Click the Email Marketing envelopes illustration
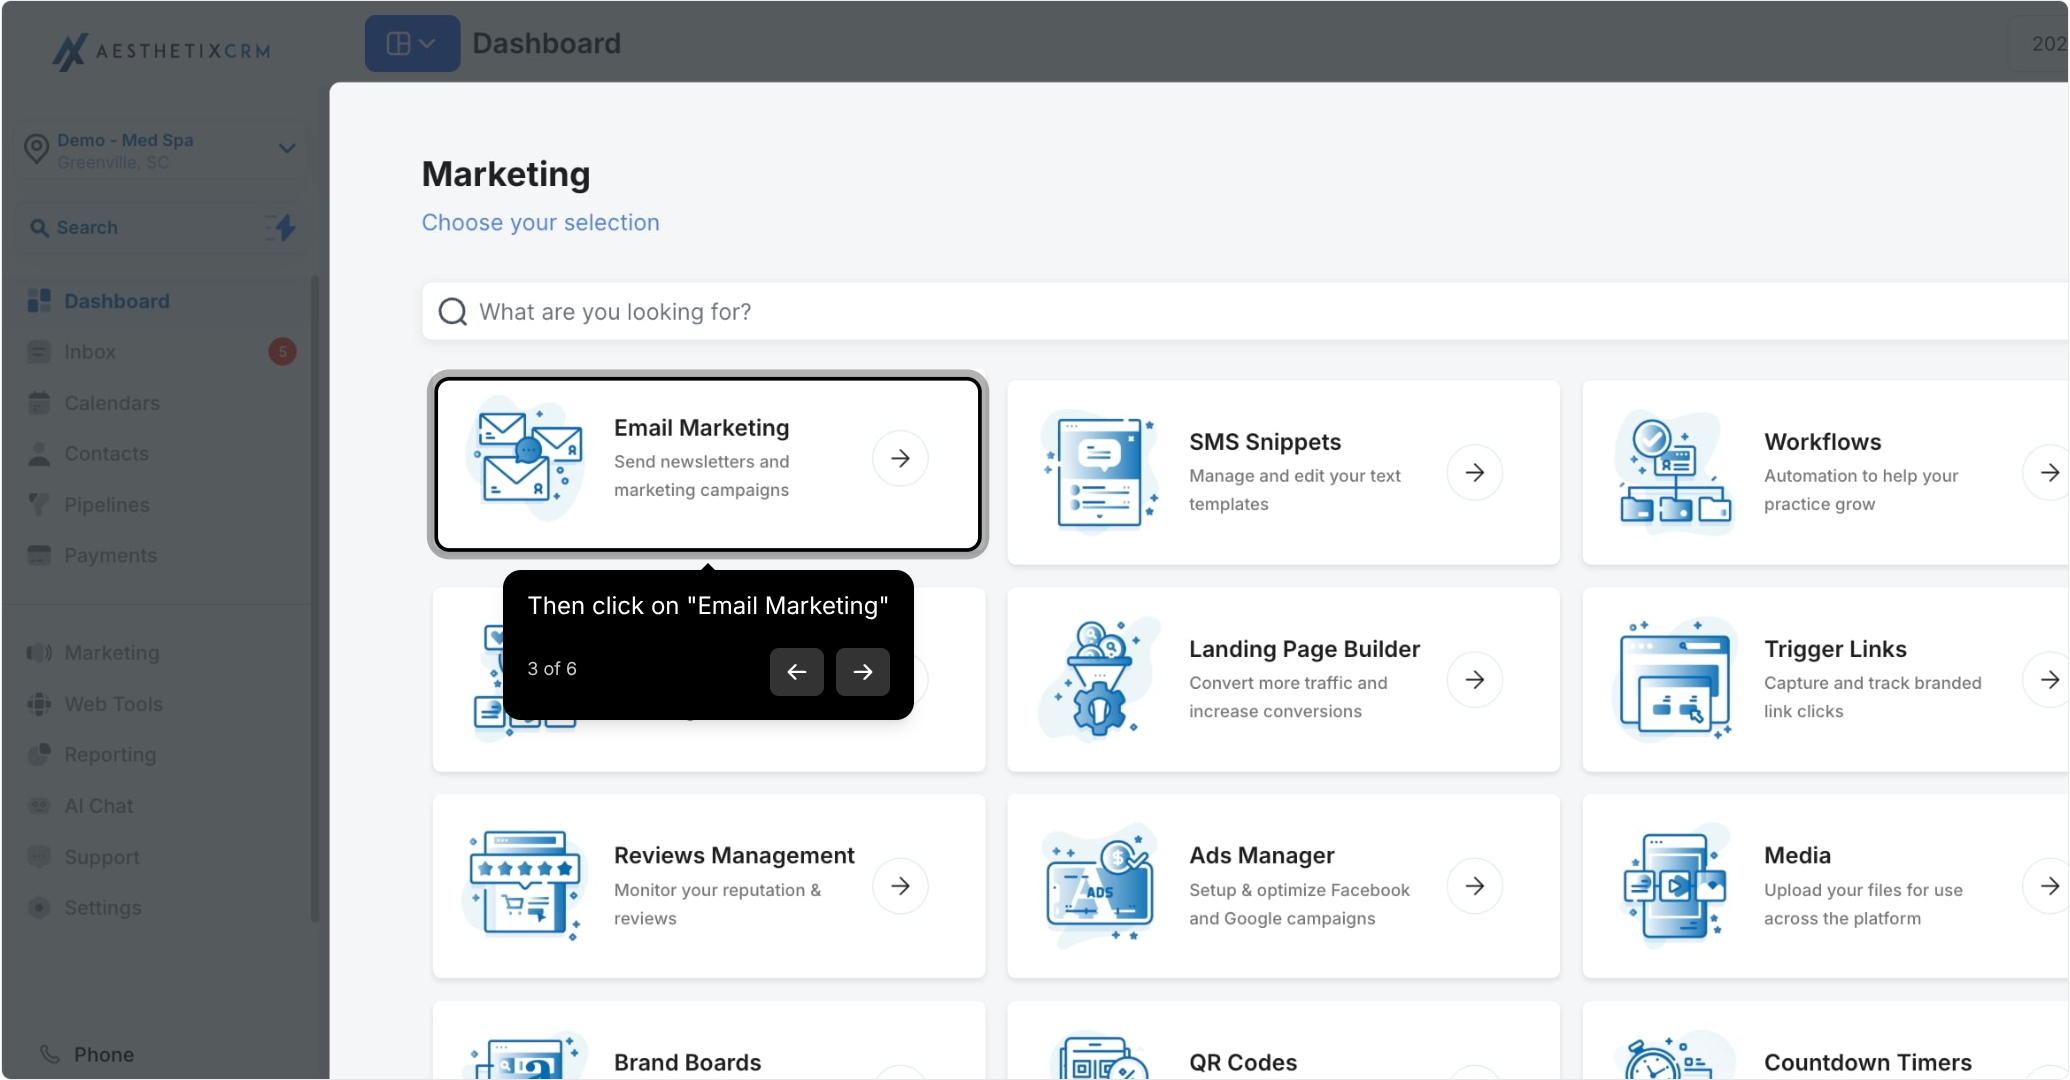The height and width of the screenshot is (1080, 2070). (526, 458)
